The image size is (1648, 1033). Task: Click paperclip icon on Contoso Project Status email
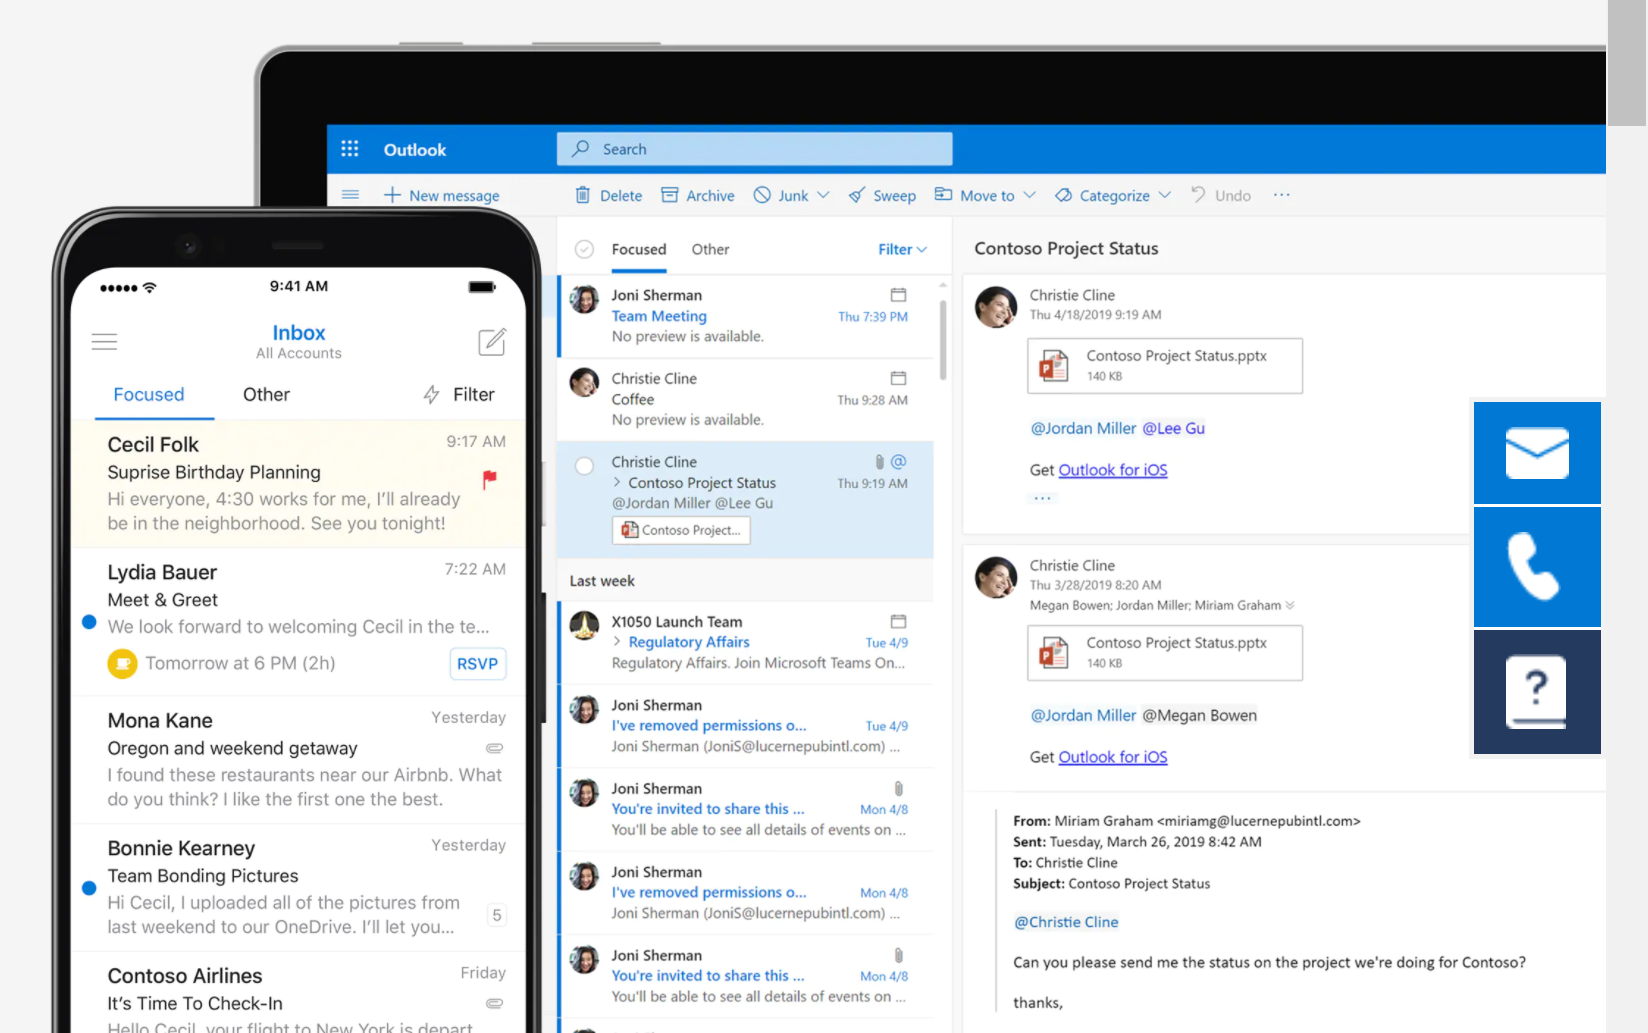click(879, 462)
